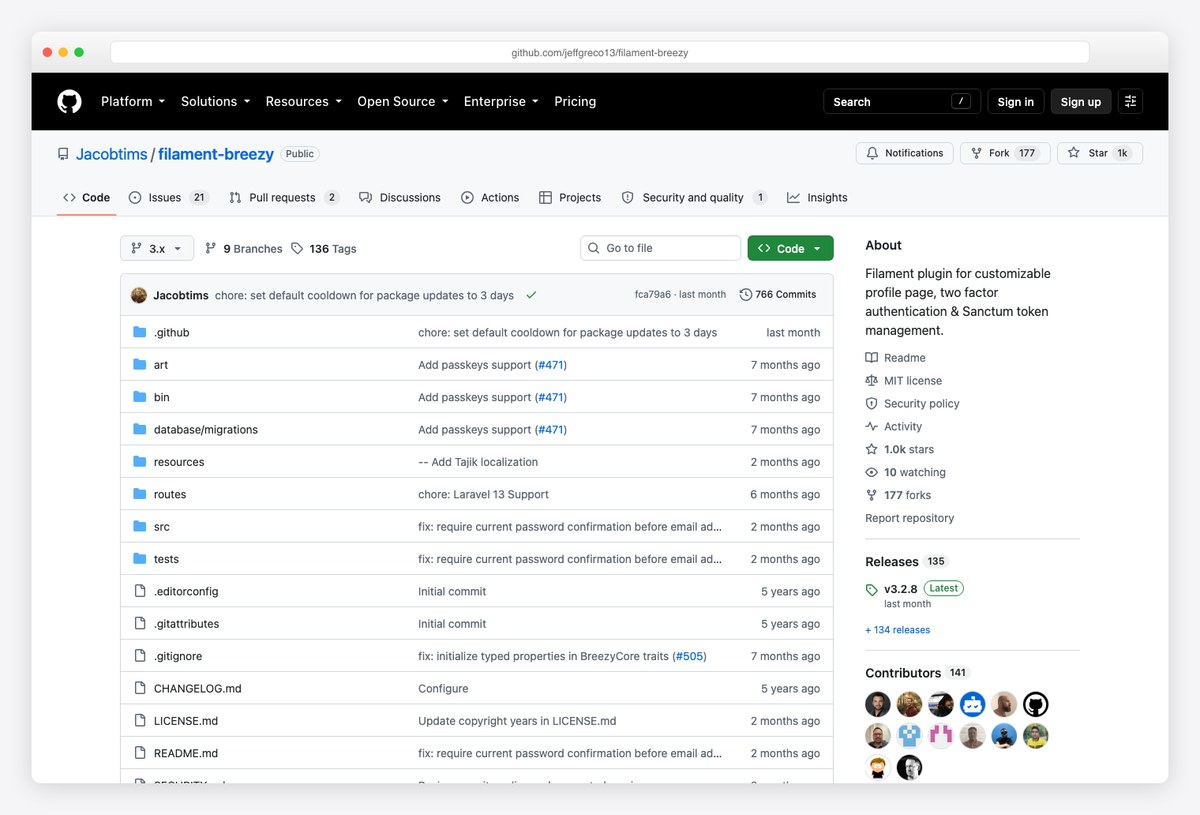
Task: Click the command palette icon beside Sign up
Action: (x=1131, y=101)
